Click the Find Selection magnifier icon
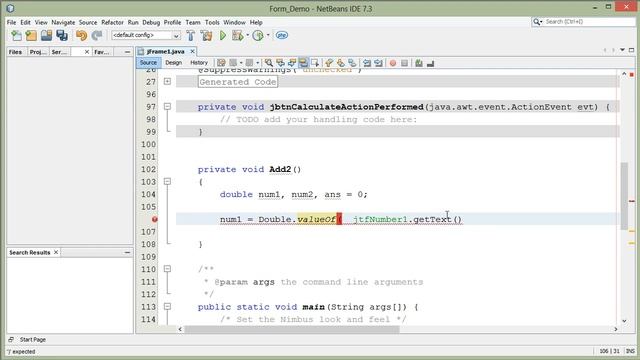This screenshot has width=640, height=360. [269, 63]
